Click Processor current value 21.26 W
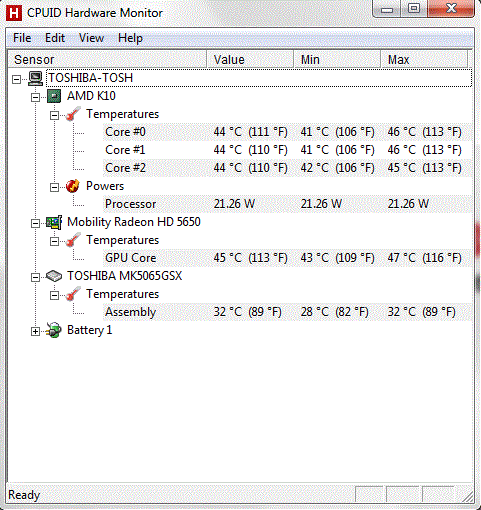Image resolution: width=481 pixels, height=510 pixels. point(234,204)
